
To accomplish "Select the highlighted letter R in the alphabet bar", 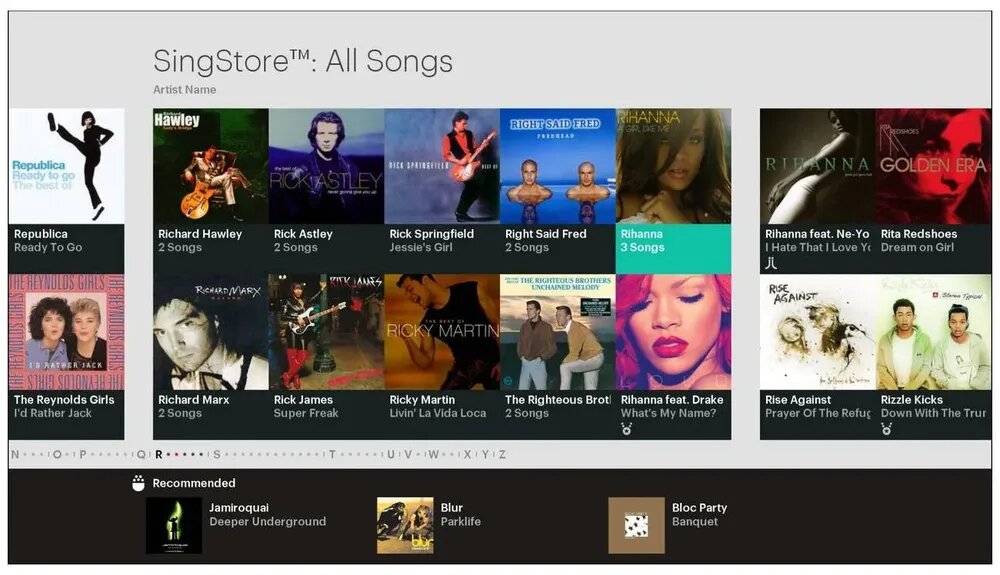I will coord(159,455).
